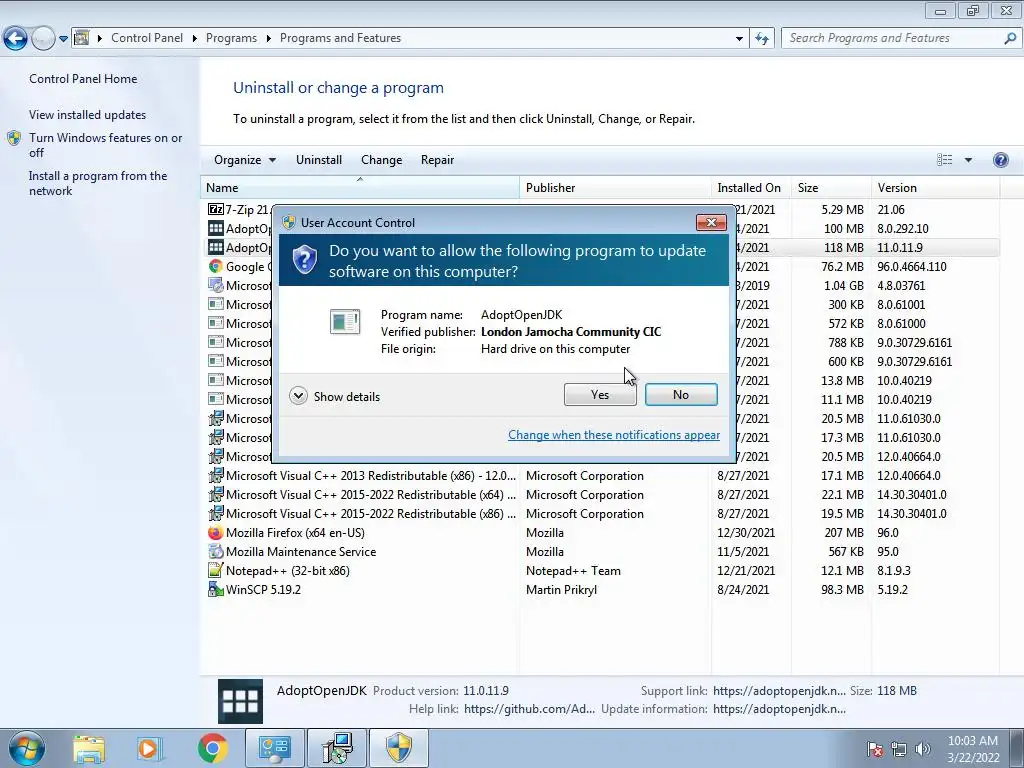Viewport: 1024px width, 768px height.
Task: Click the Visual C++ 2013 (x86) row icon
Action: point(216,476)
